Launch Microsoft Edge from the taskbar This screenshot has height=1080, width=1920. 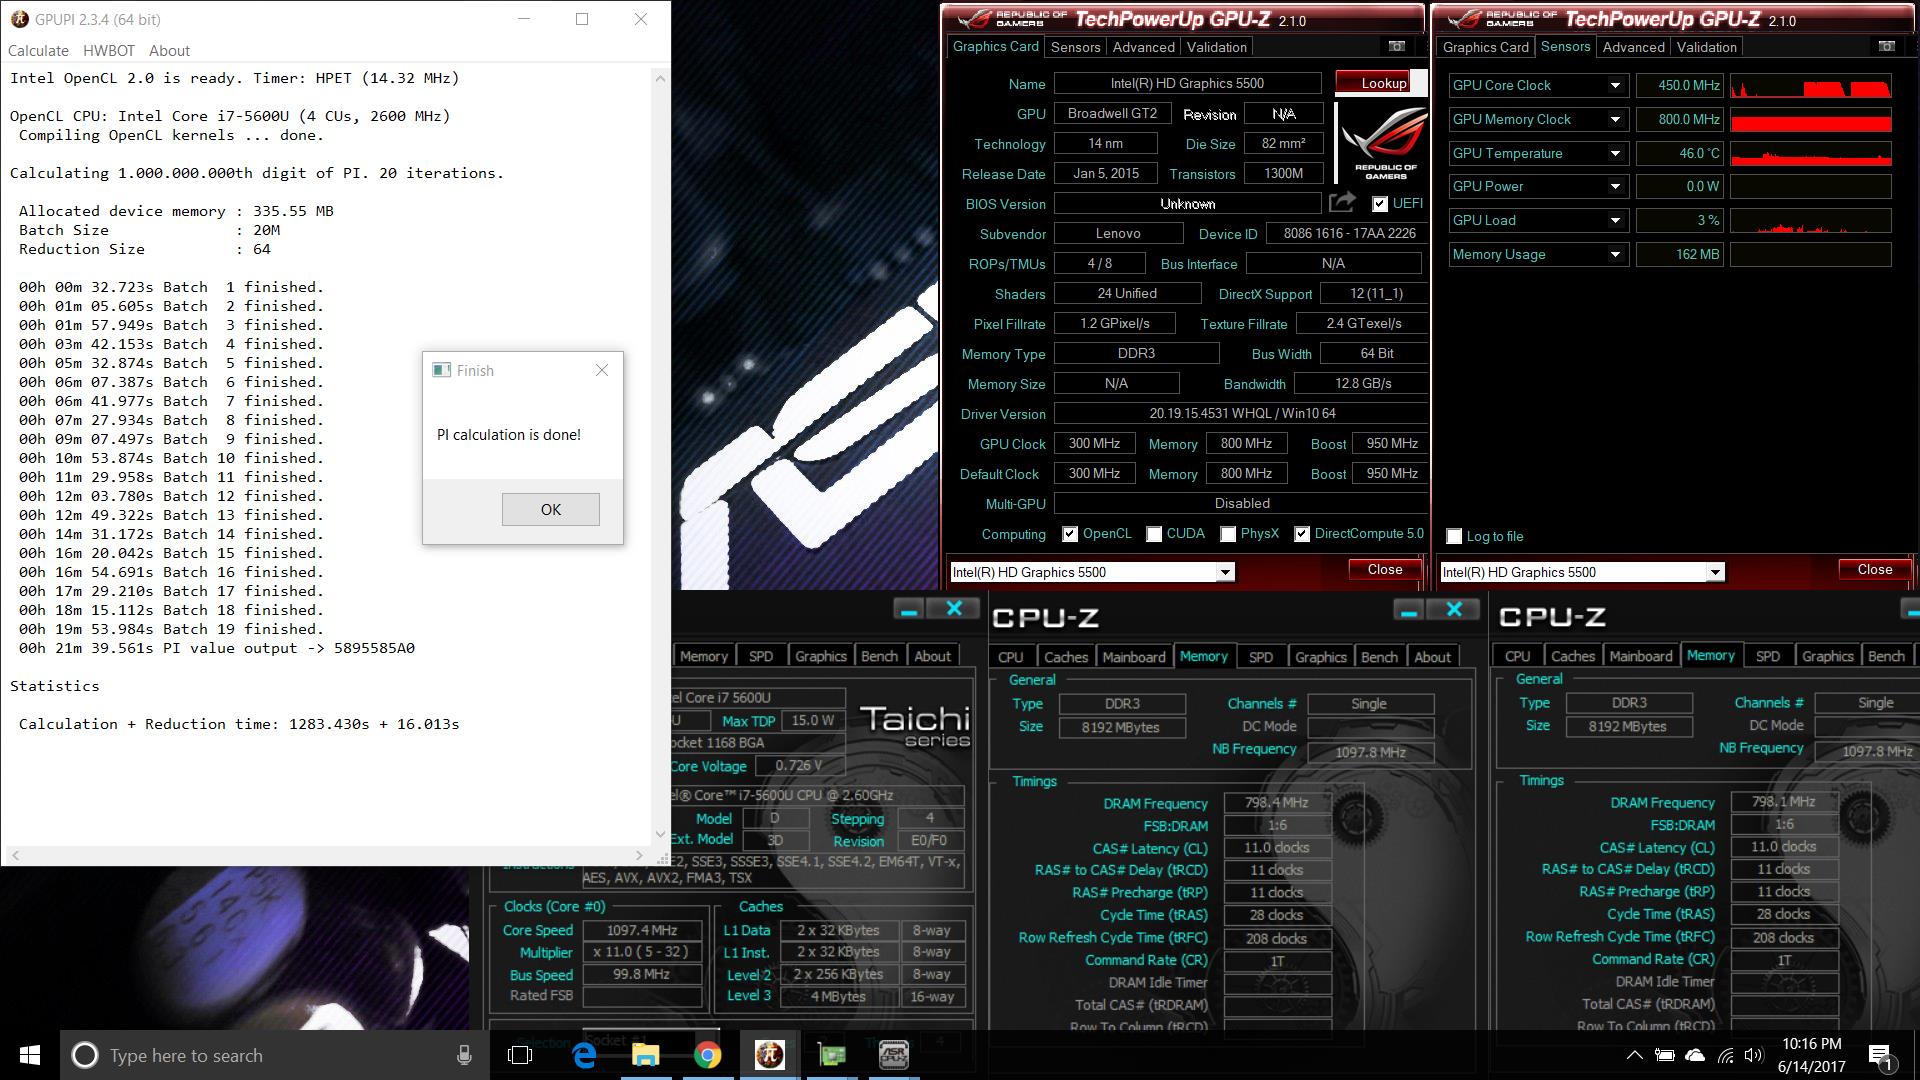pyautogui.click(x=584, y=1055)
